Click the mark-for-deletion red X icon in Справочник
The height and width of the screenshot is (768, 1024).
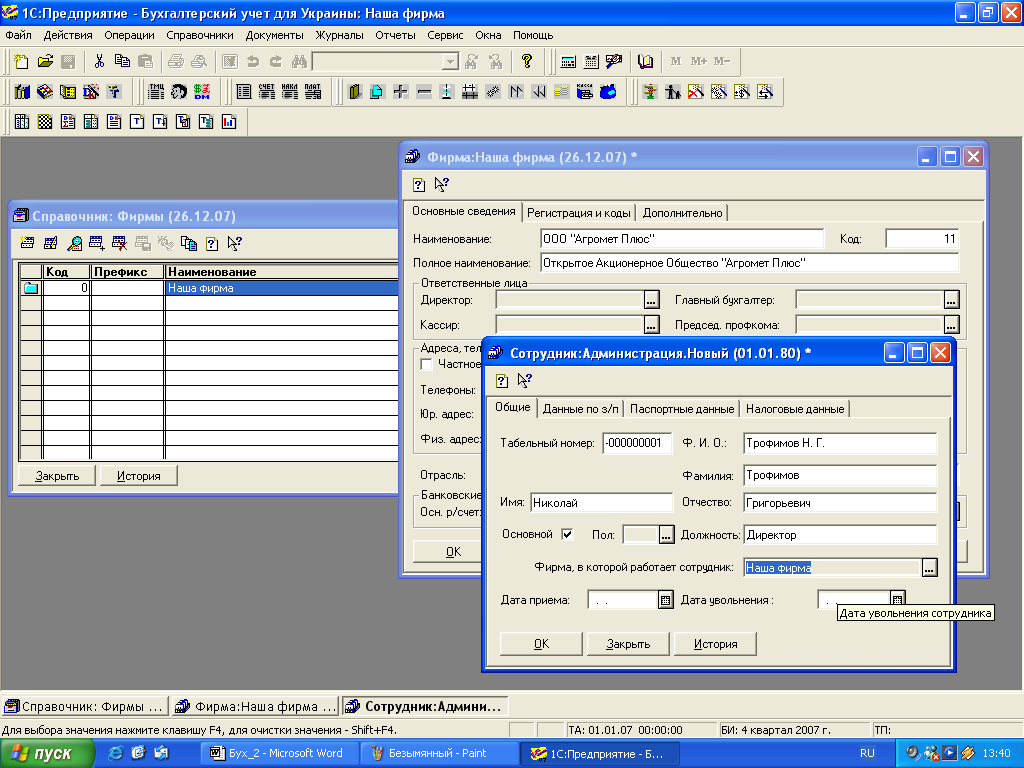pos(120,243)
